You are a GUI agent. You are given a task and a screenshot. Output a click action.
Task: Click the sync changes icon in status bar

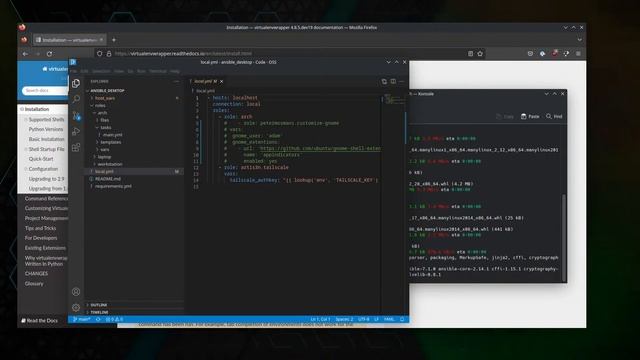click(x=98, y=319)
